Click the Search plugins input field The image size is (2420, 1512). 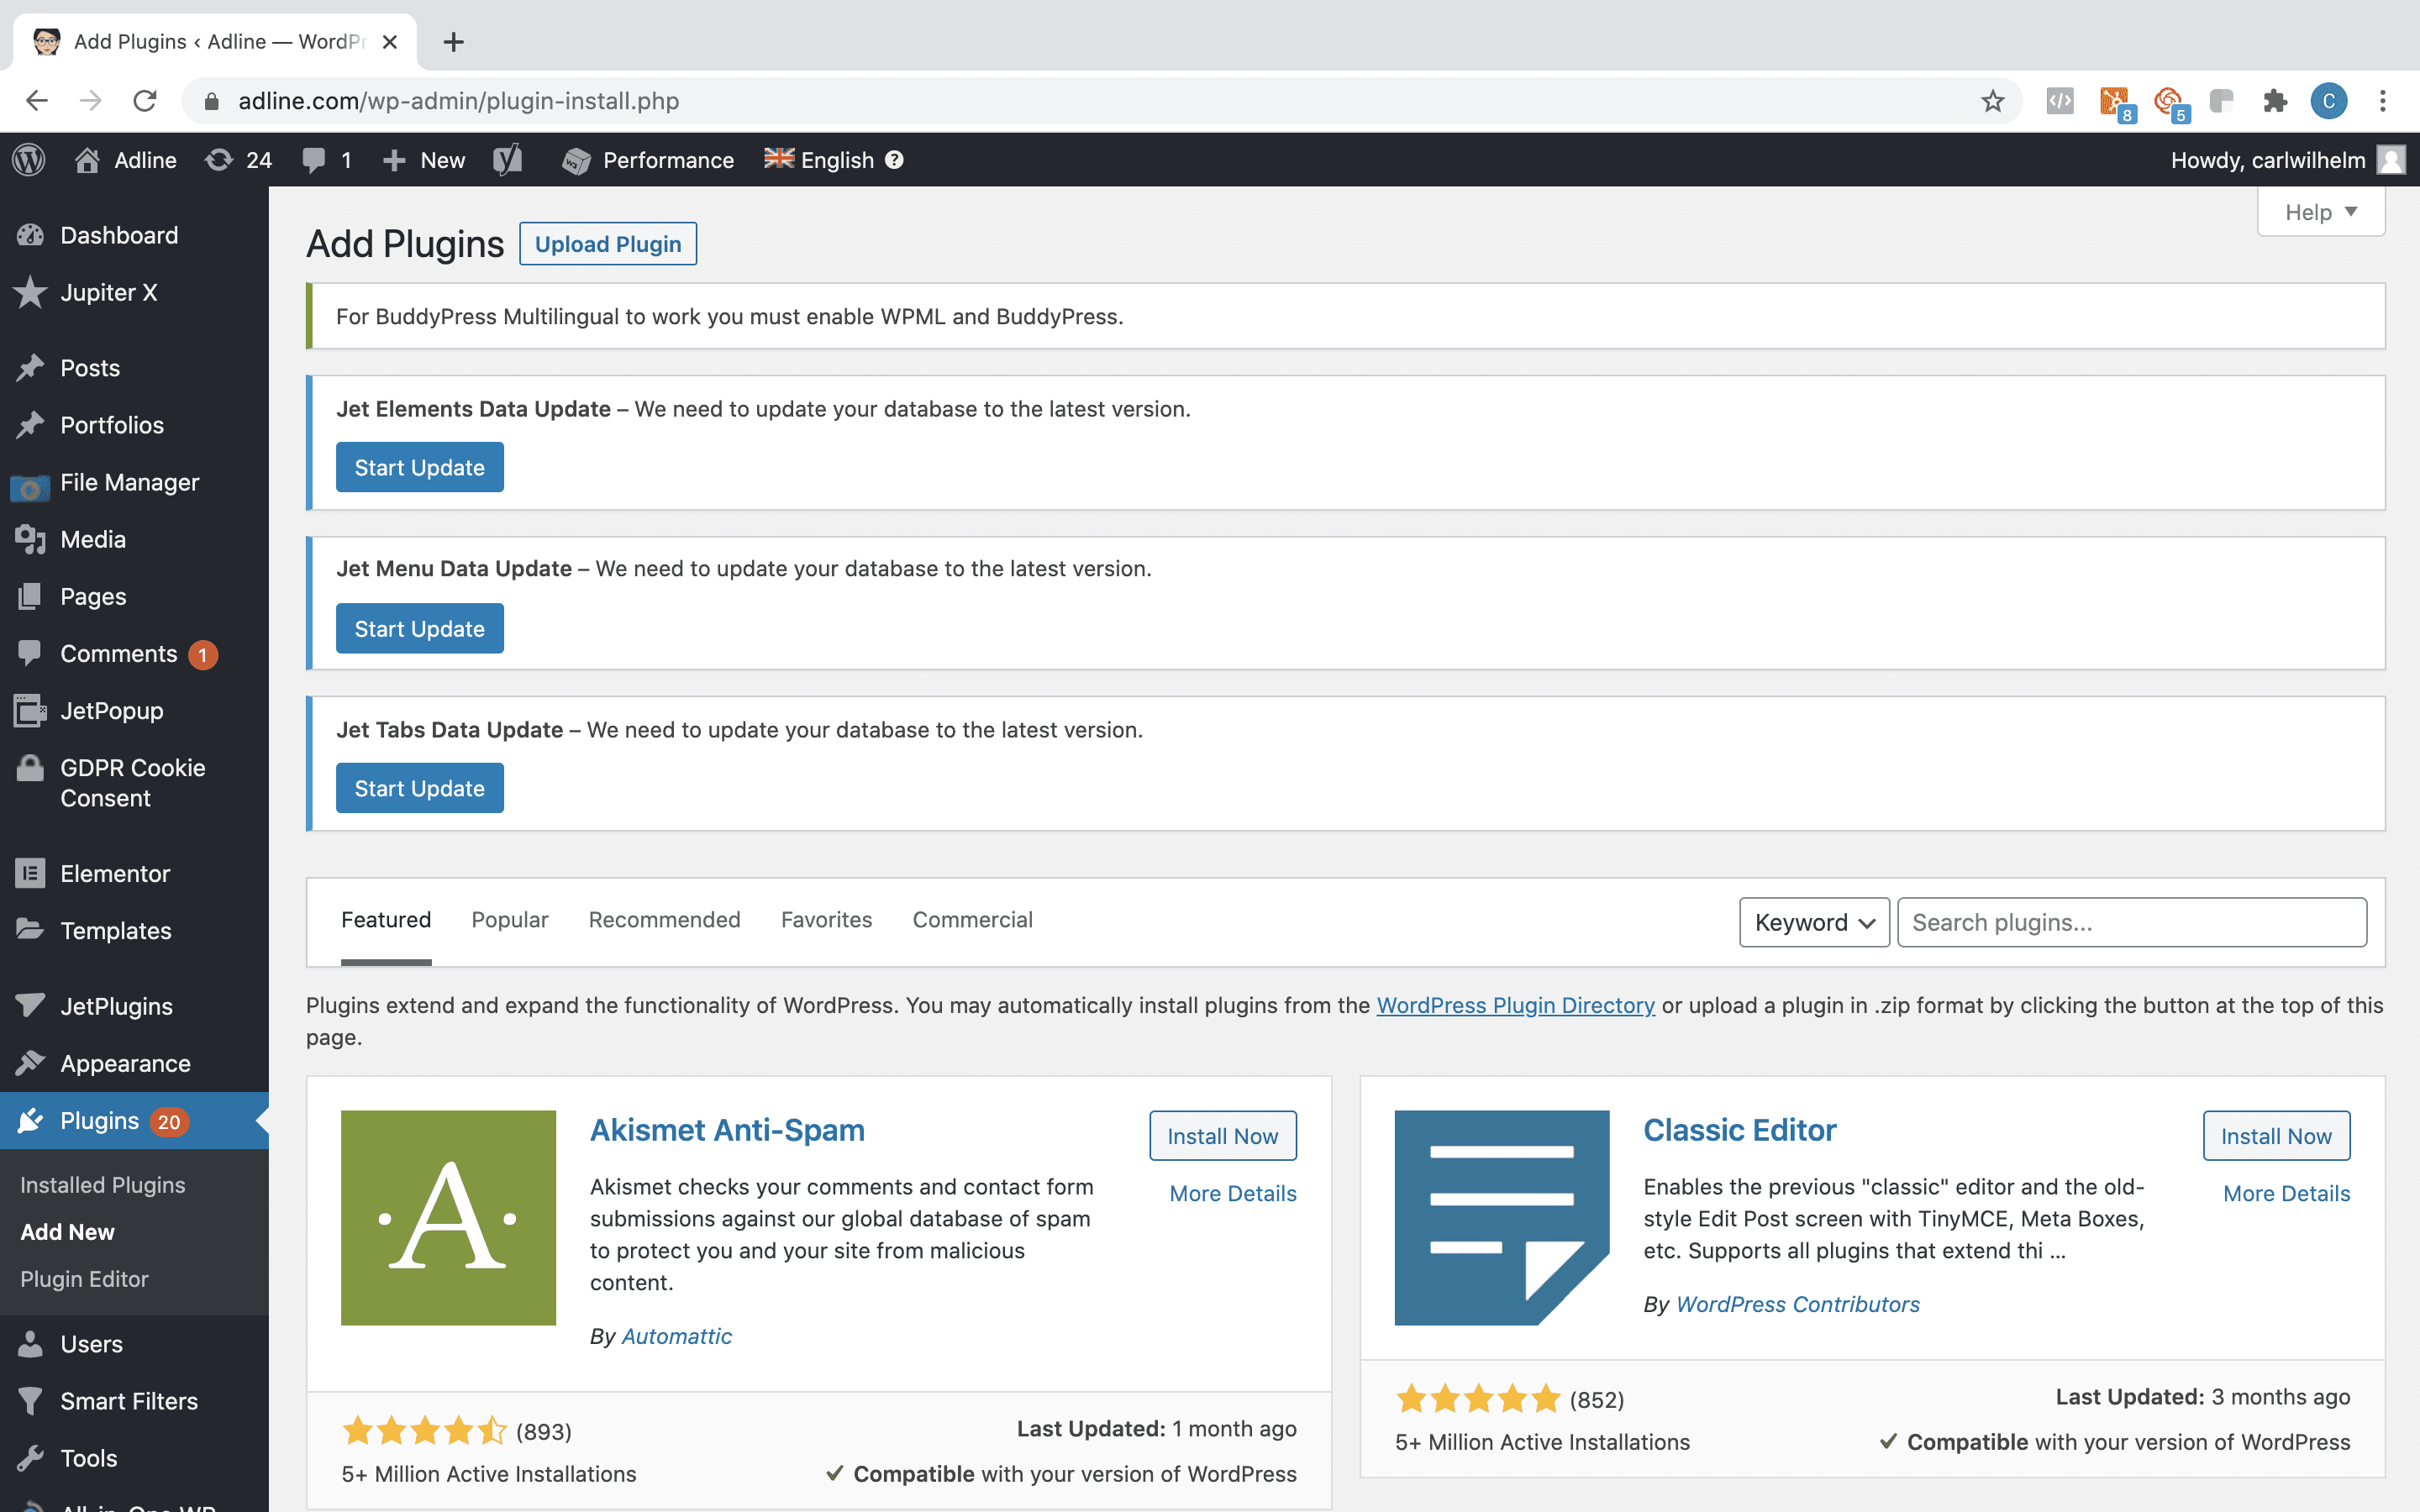coord(2132,922)
